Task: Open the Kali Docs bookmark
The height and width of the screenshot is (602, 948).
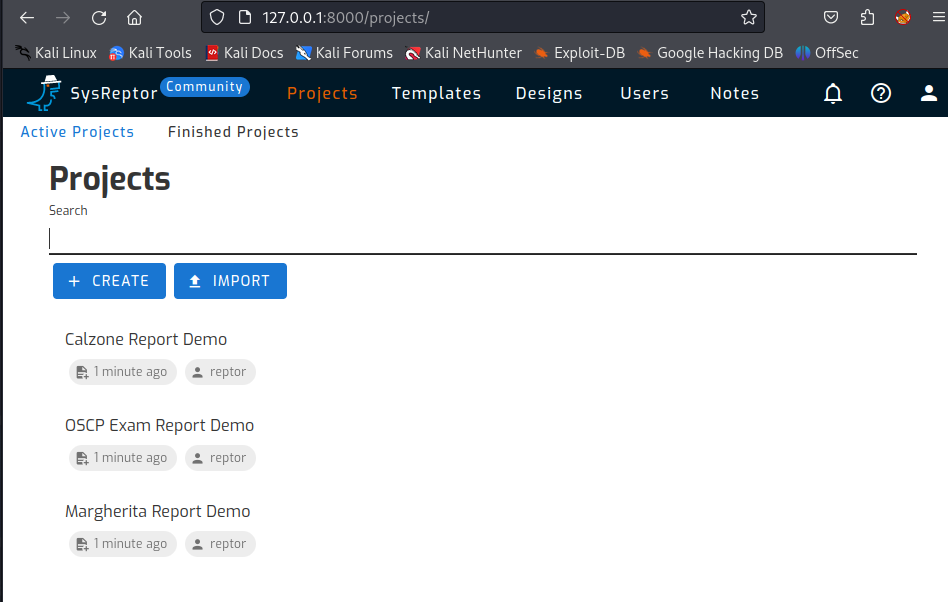Action: 244,52
